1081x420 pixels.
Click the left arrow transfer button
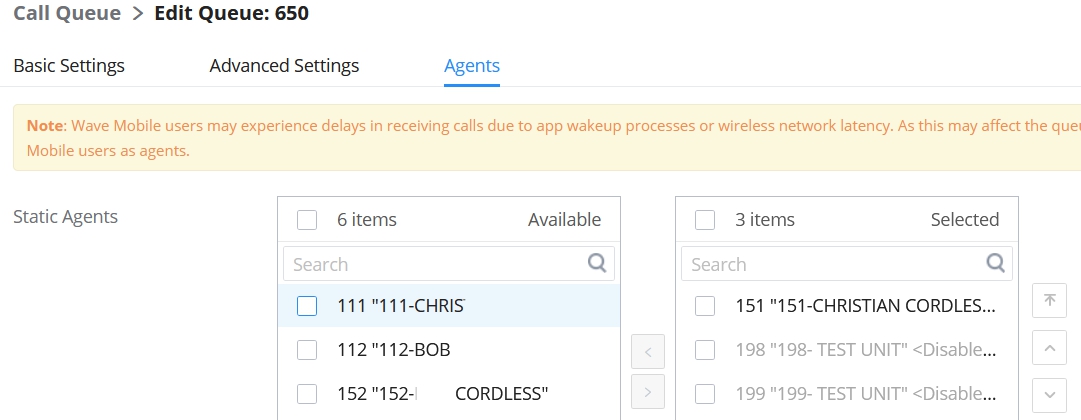point(648,352)
